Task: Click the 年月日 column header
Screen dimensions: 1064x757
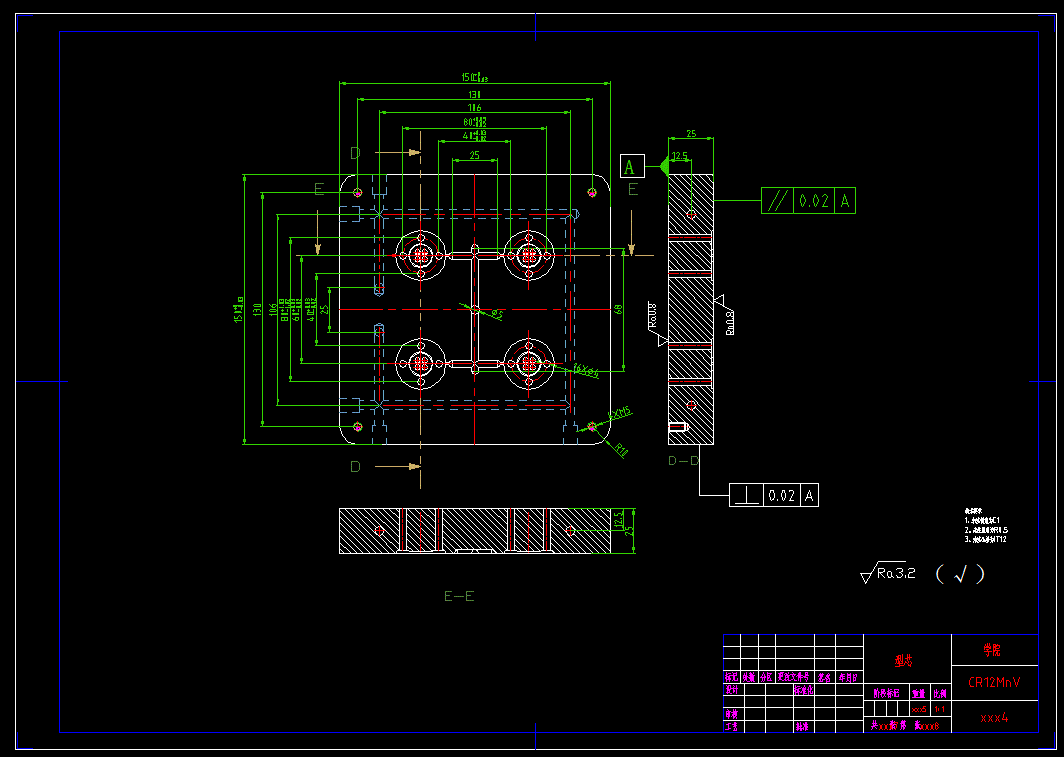Action: click(848, 677)
